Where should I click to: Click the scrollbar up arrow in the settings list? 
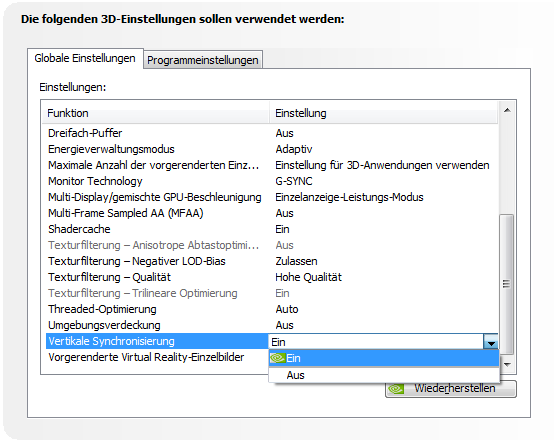(507, 110)
